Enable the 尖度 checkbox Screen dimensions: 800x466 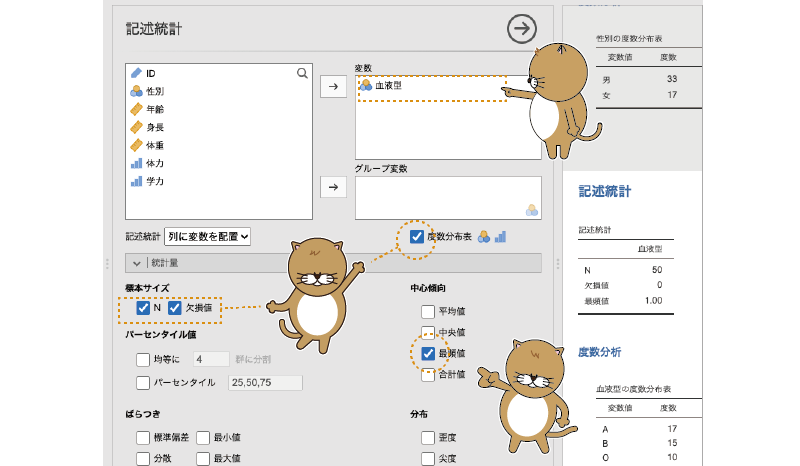click(428, 458)
